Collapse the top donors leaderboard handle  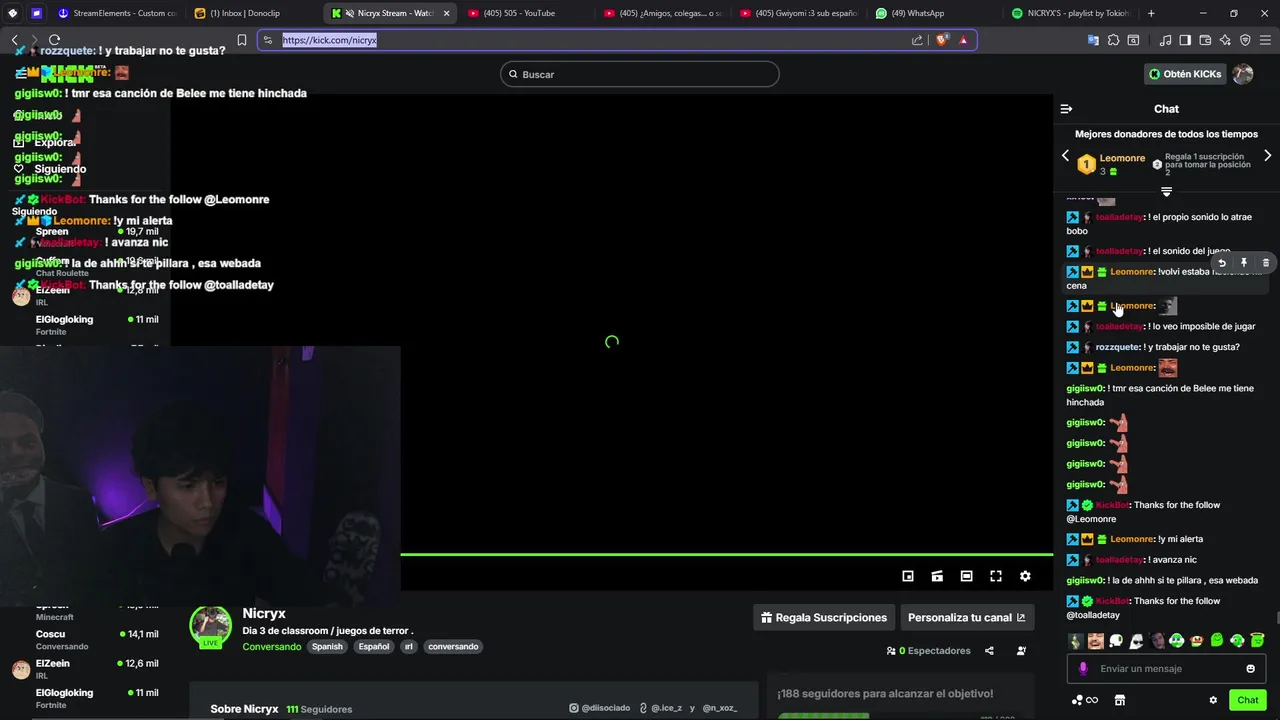pos(1166,191)
